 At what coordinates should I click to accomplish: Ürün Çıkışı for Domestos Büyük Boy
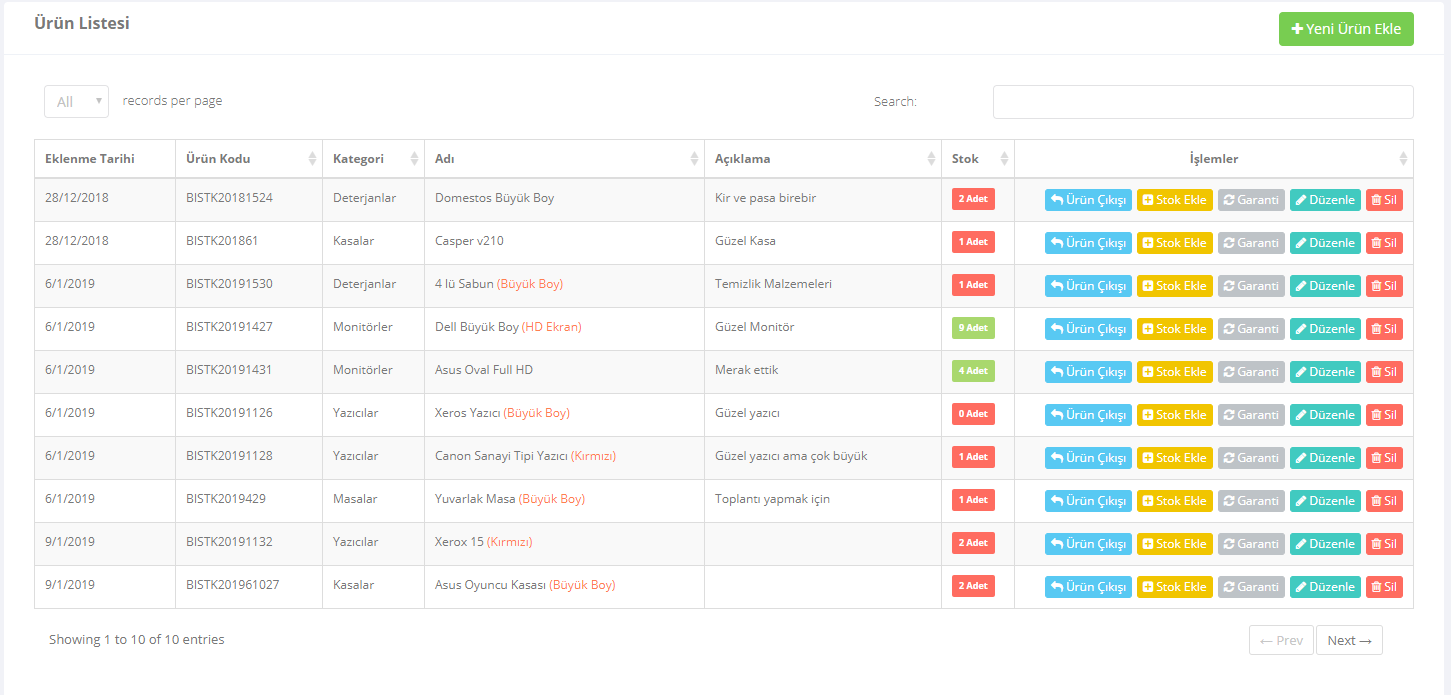pos(1088,200)
